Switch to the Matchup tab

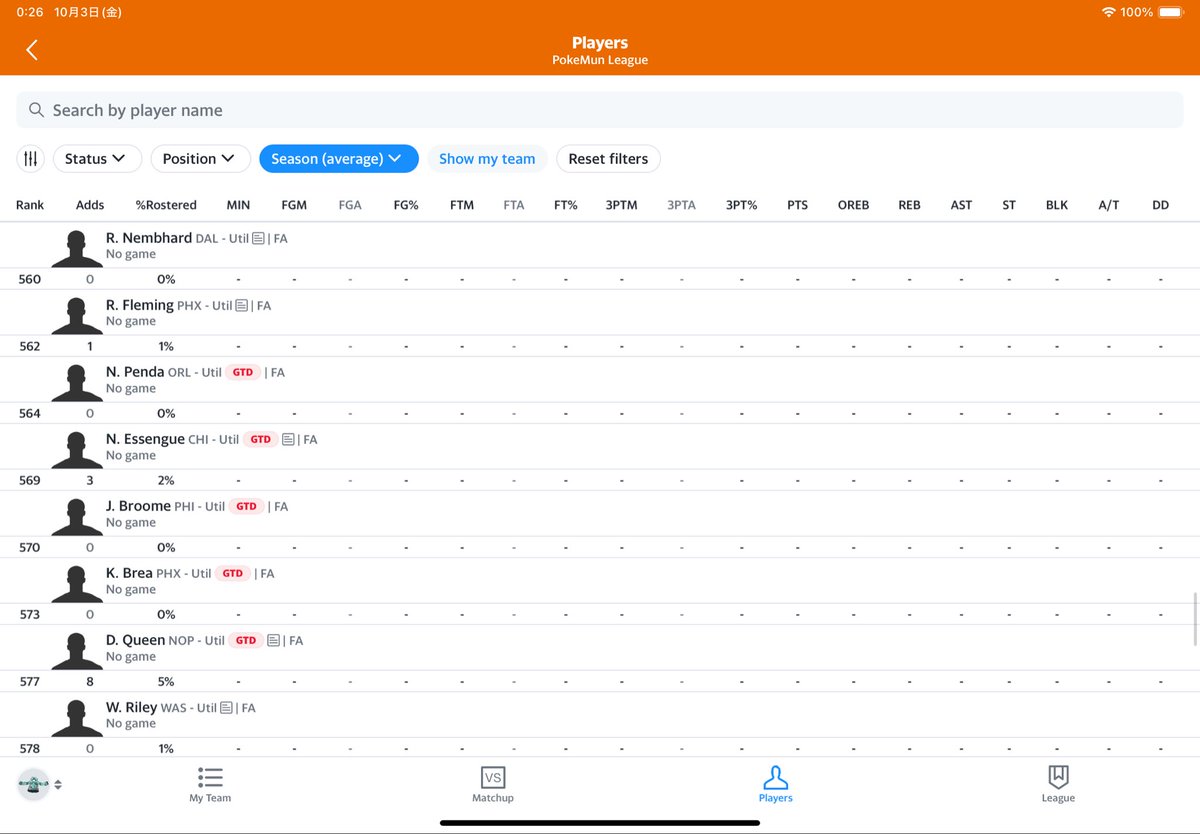[493, 785]
